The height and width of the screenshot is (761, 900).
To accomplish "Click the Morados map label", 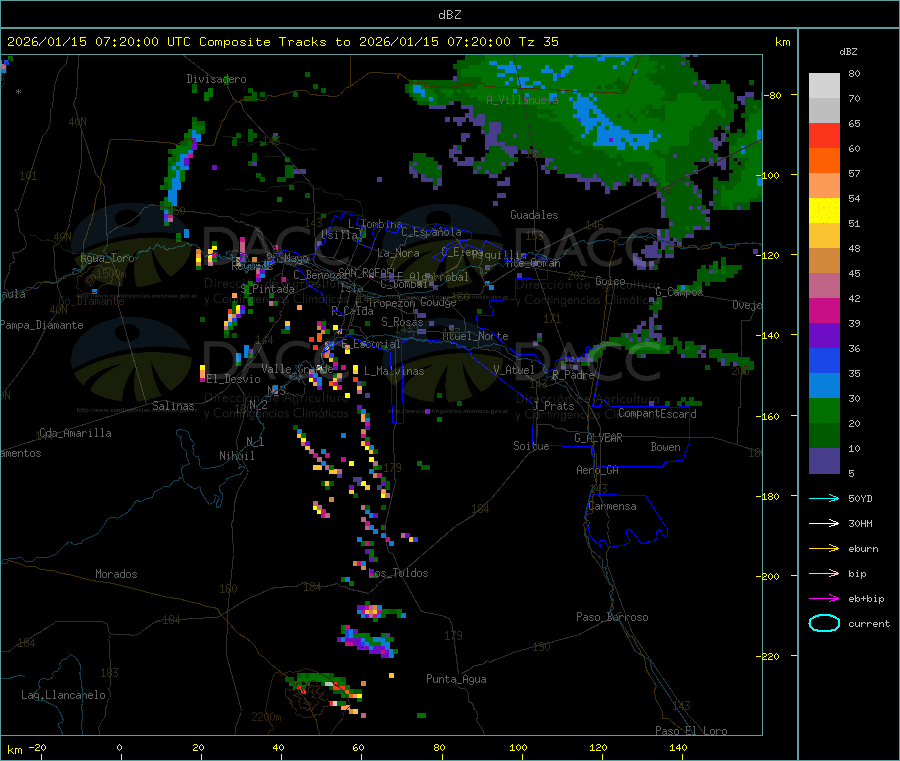I will (116, 574).
